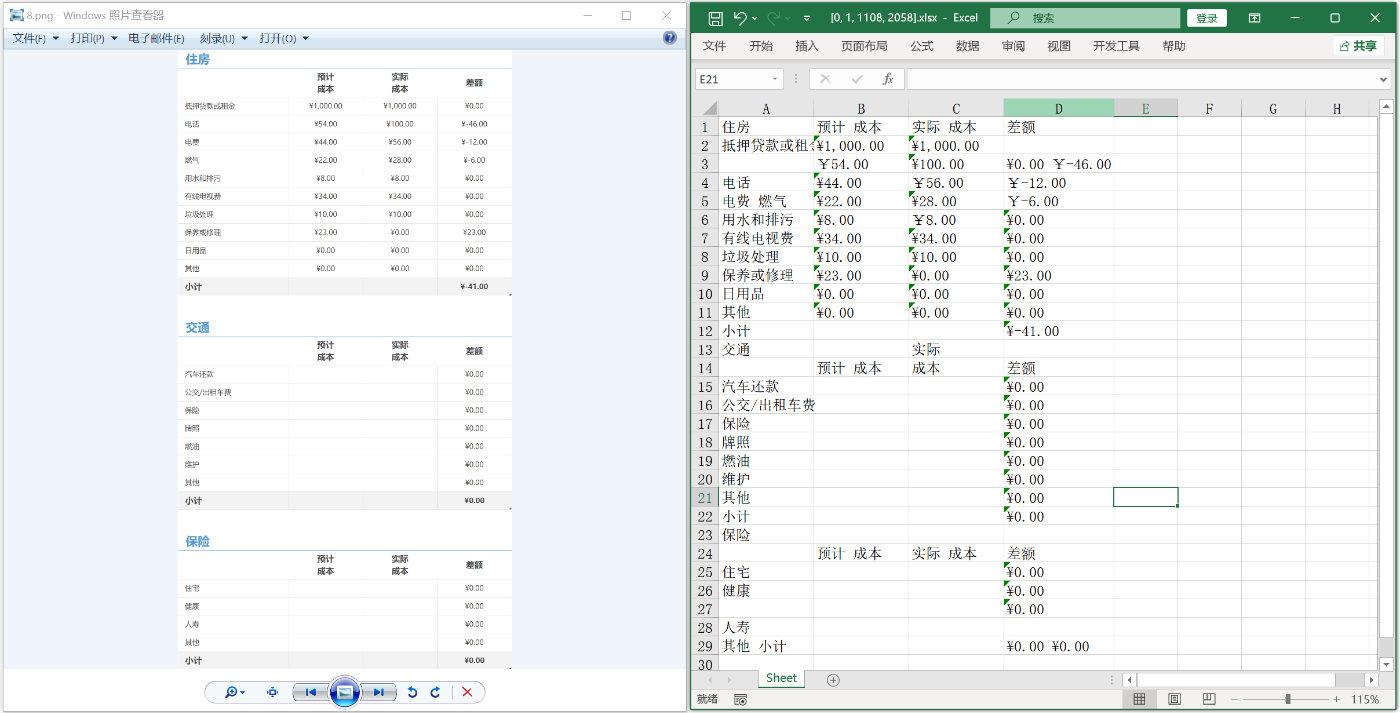Viewport: 1400px width, 713px height.
Task: Undo the last action in Excel
Action: point(740,18)
